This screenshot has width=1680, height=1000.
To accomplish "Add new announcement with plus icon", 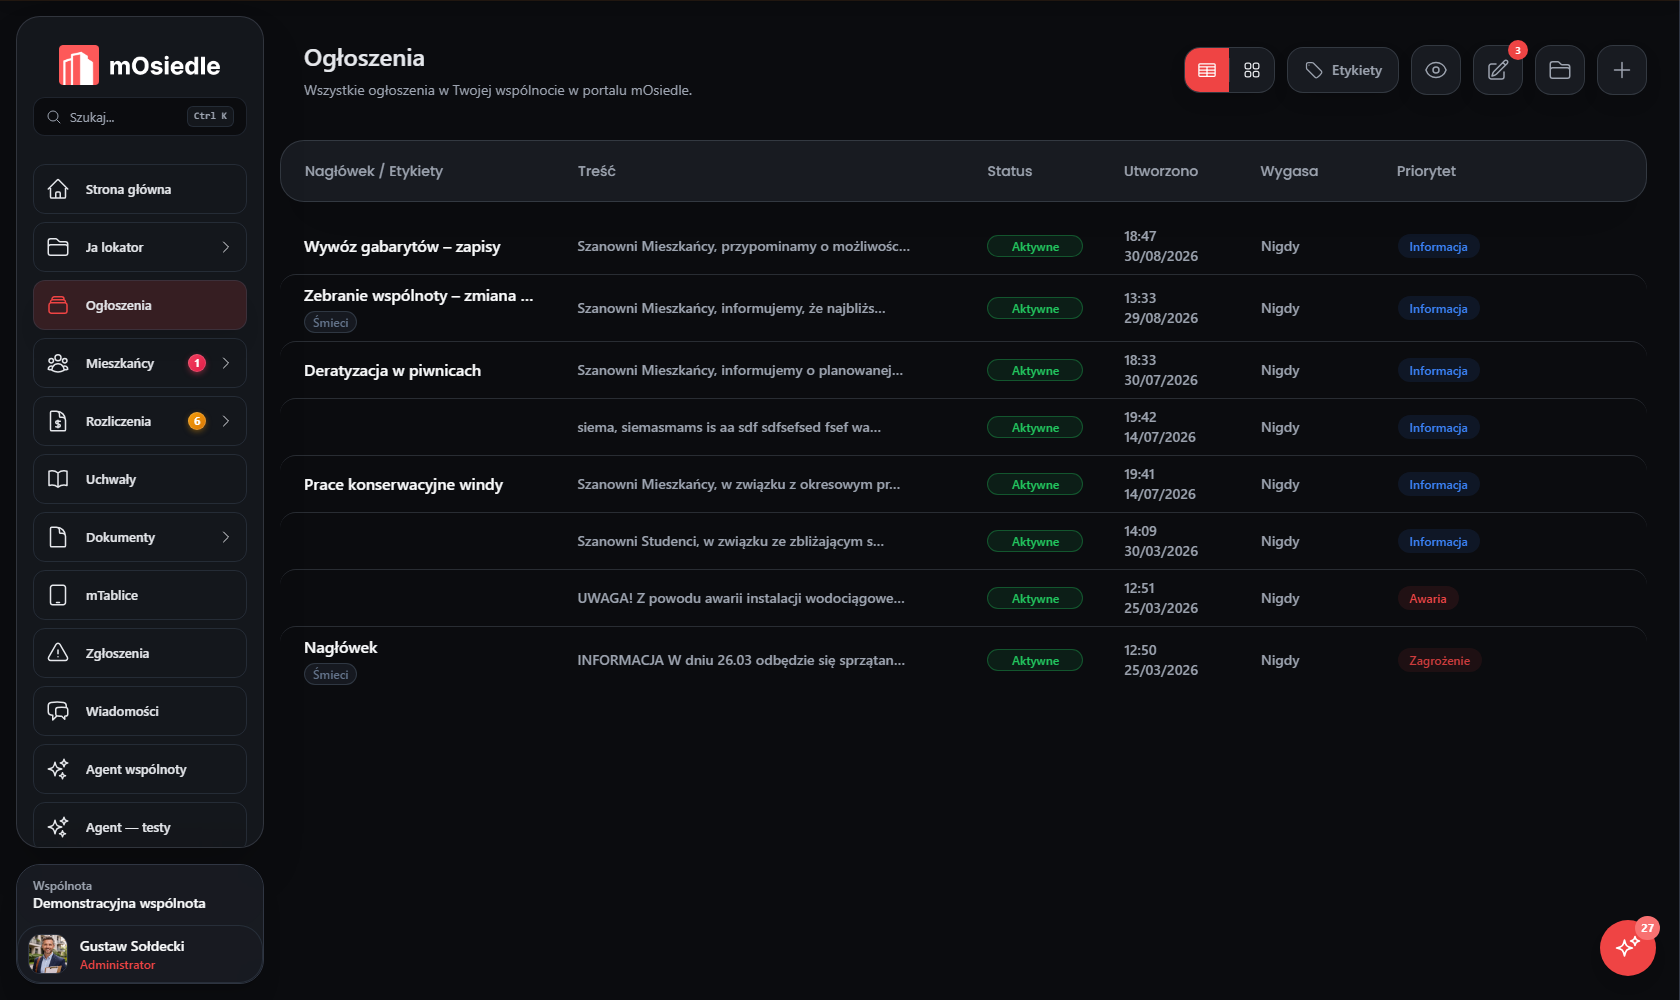I will click(1622, 70).
